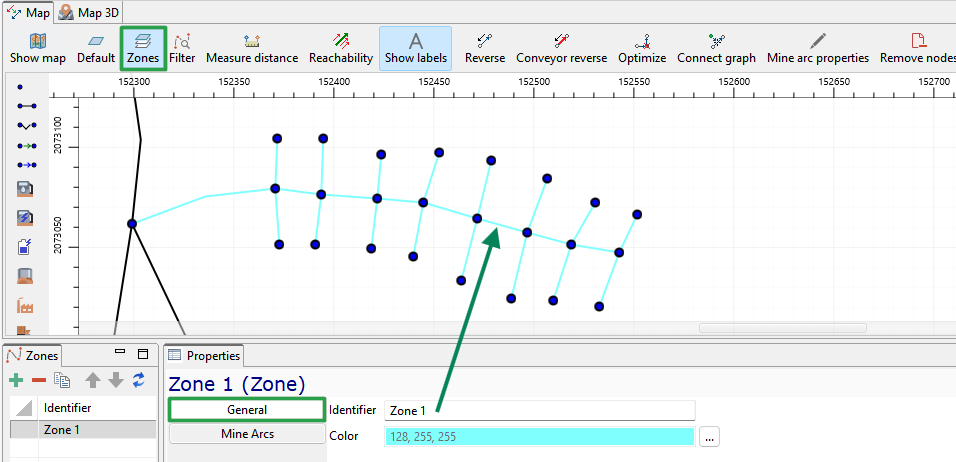Select the orange factory palette icon
The image size is (956, 462).
[x=26, y=305]
